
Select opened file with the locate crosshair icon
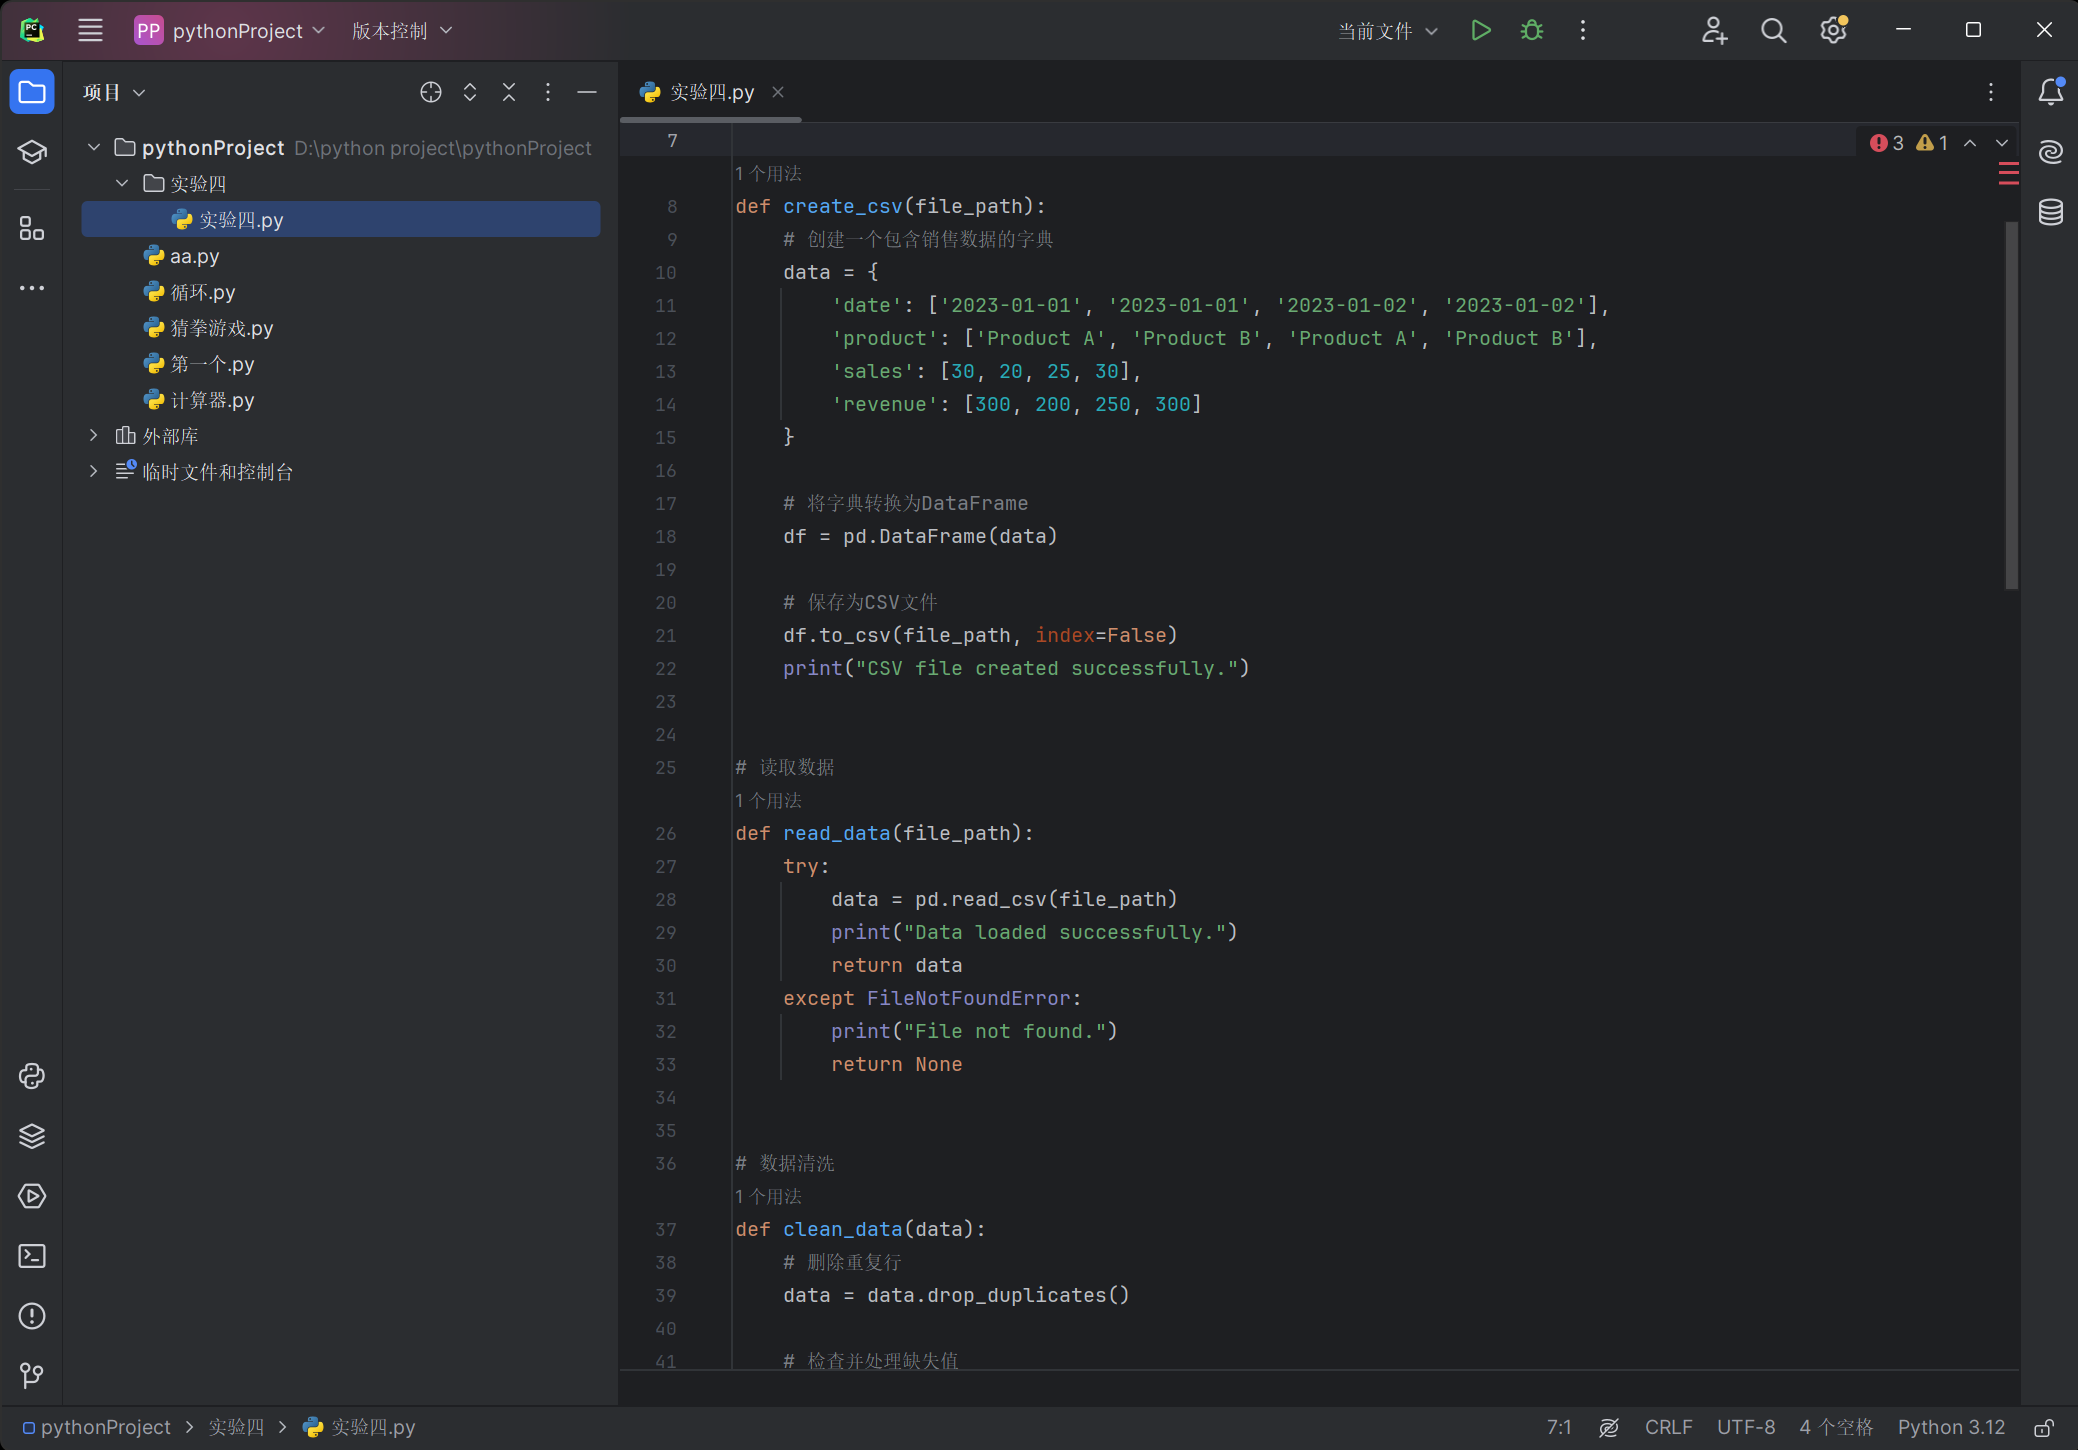[431, 92]
